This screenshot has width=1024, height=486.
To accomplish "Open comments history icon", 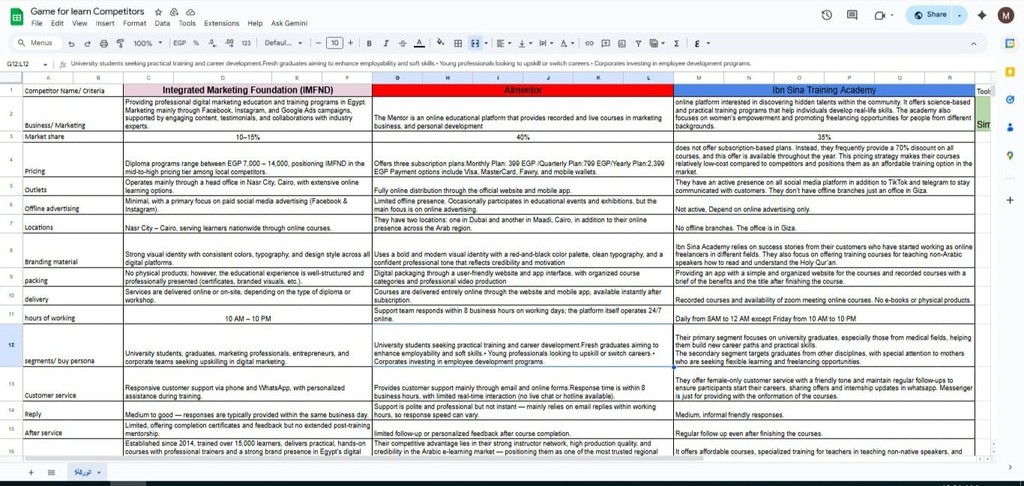I will coord(852,15).
